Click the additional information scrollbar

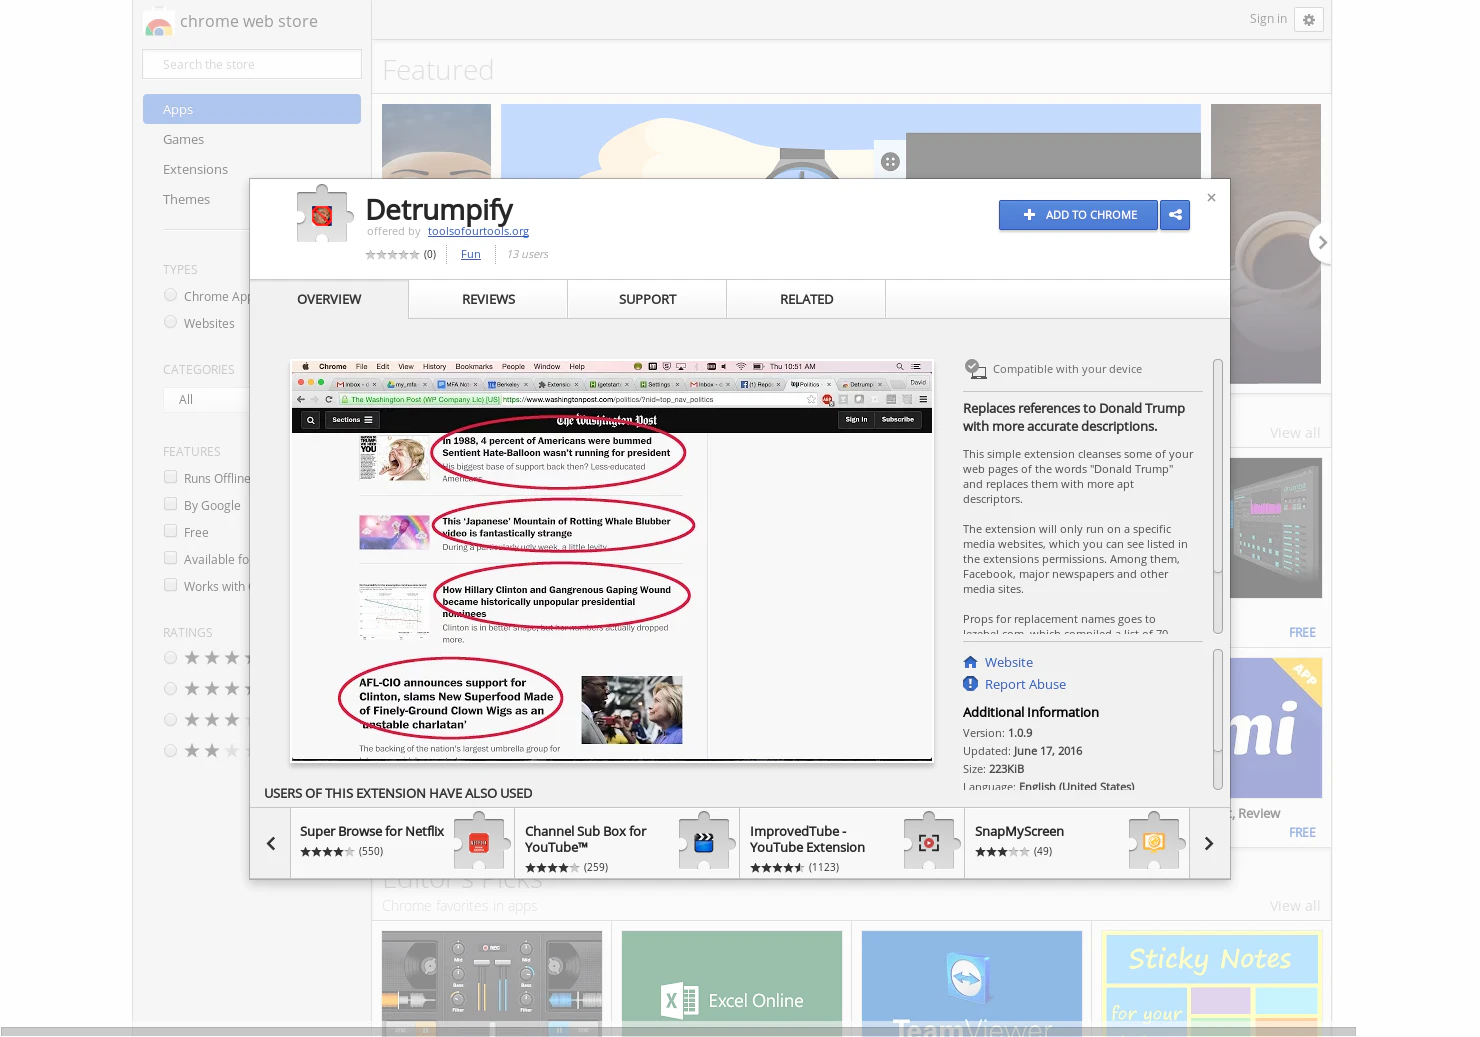click(x=1217, y=719)
